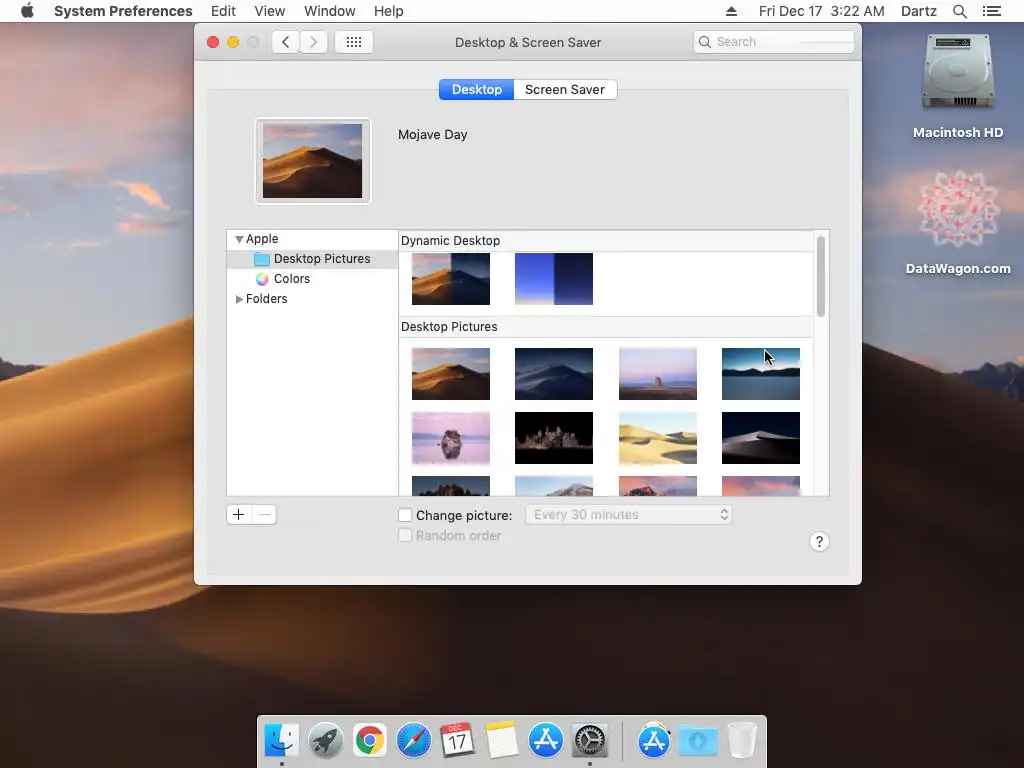The height and width of the screenshot is (768, 1024).
Task: Open Downloads folder in the Dock
Action: click(698, 741)
